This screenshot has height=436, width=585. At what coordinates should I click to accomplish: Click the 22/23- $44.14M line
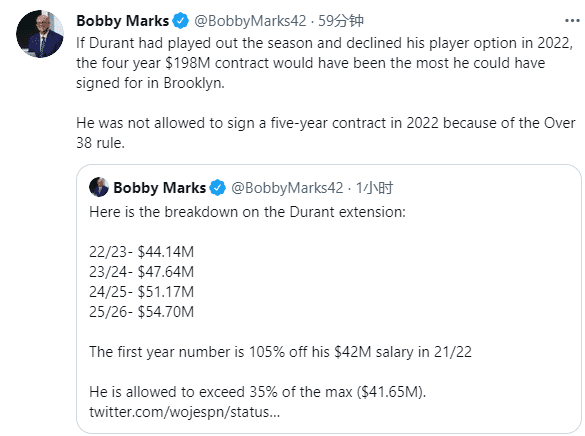(x=141, y=252)
